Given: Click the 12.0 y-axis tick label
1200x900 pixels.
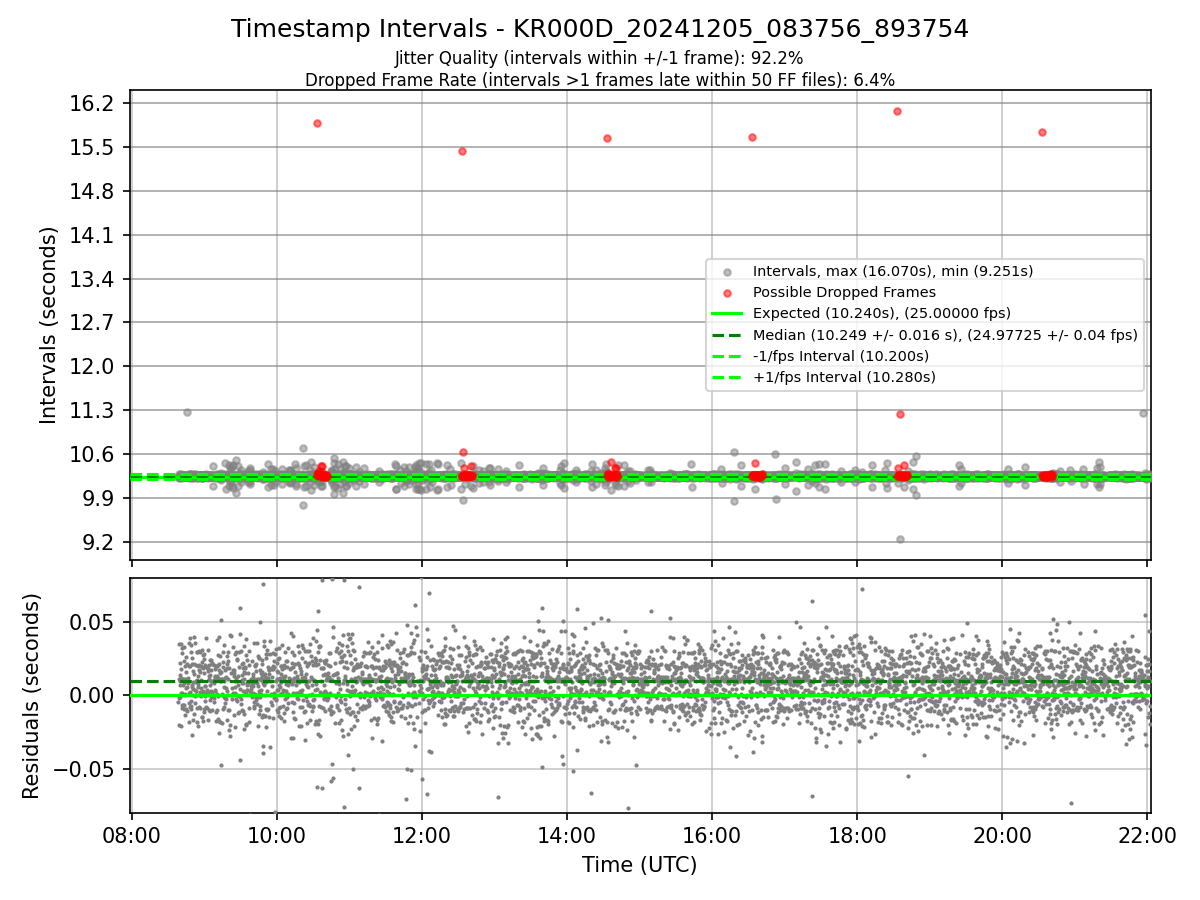Looking at the screenshot, I should tap(94, 367).
